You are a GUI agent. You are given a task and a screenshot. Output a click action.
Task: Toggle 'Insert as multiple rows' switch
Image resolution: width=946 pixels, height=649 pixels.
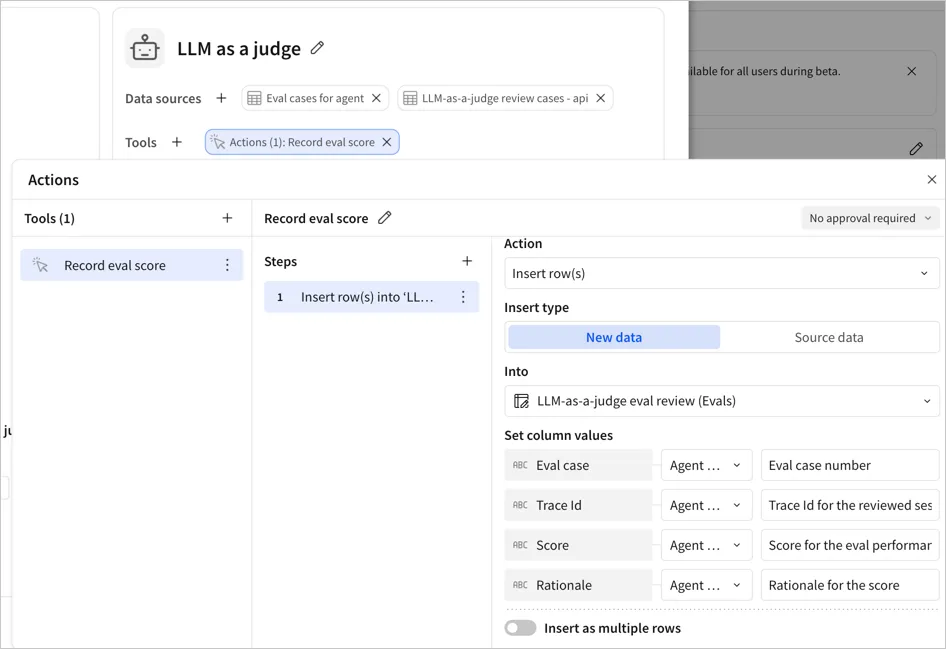point(521,628)
